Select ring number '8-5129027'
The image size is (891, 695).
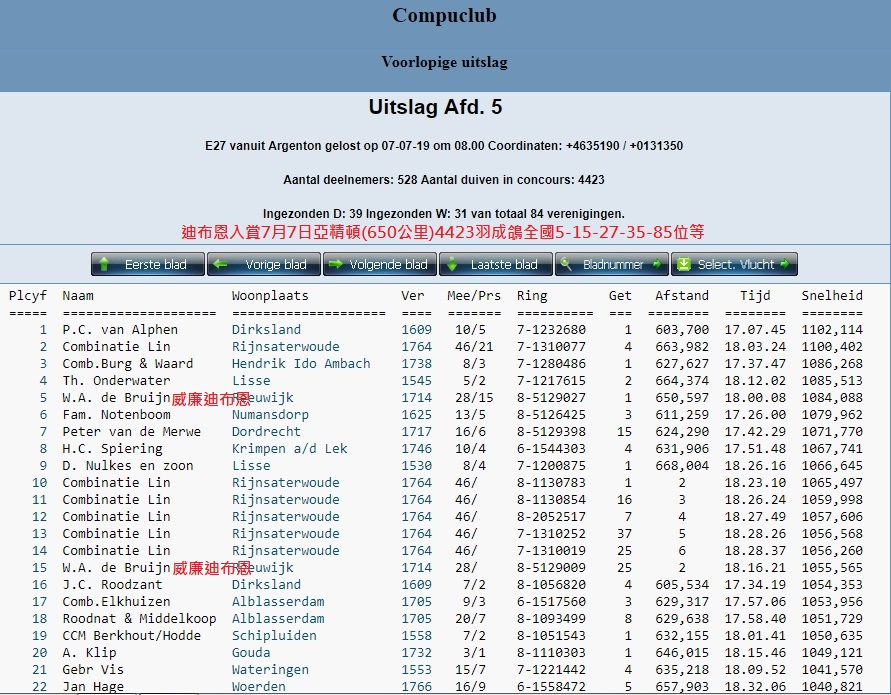click(551, 398)
